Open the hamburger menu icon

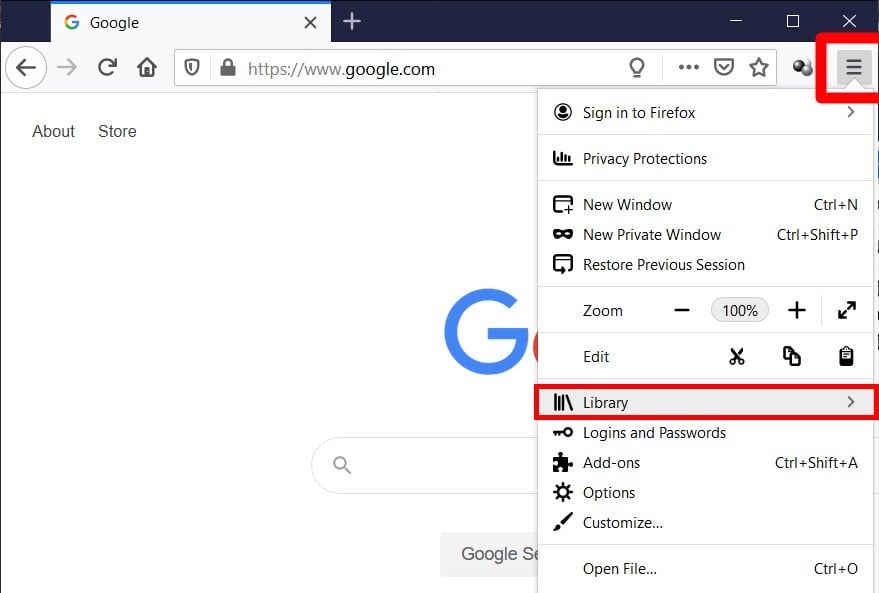[x=851, y=68]
